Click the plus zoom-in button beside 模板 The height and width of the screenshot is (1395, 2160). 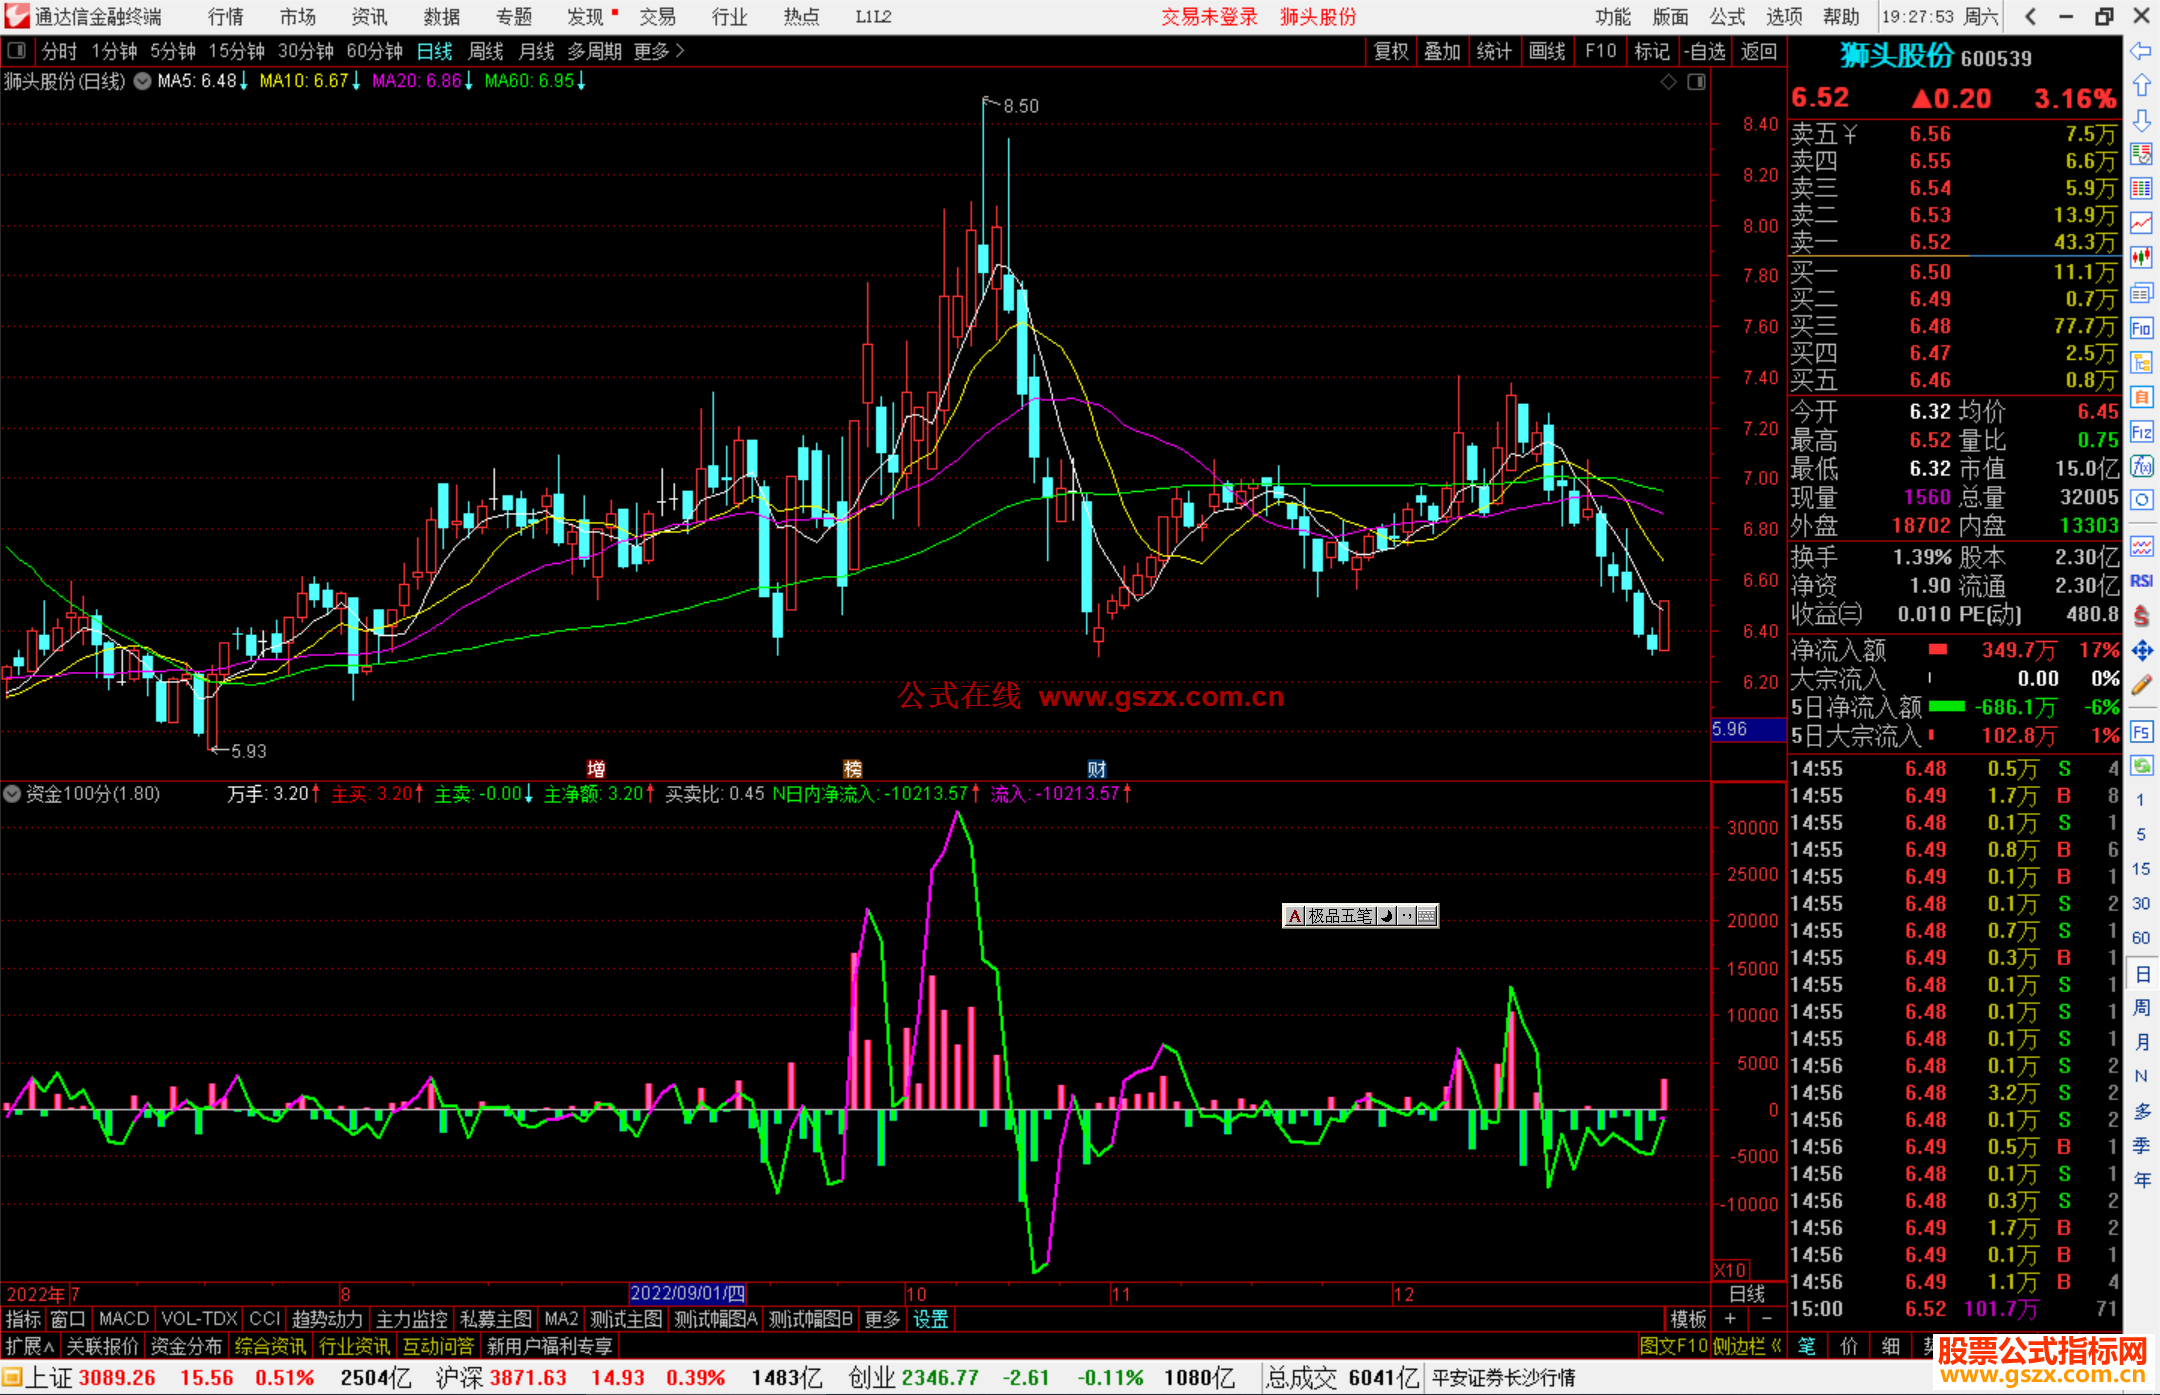pos(1730,1320)
